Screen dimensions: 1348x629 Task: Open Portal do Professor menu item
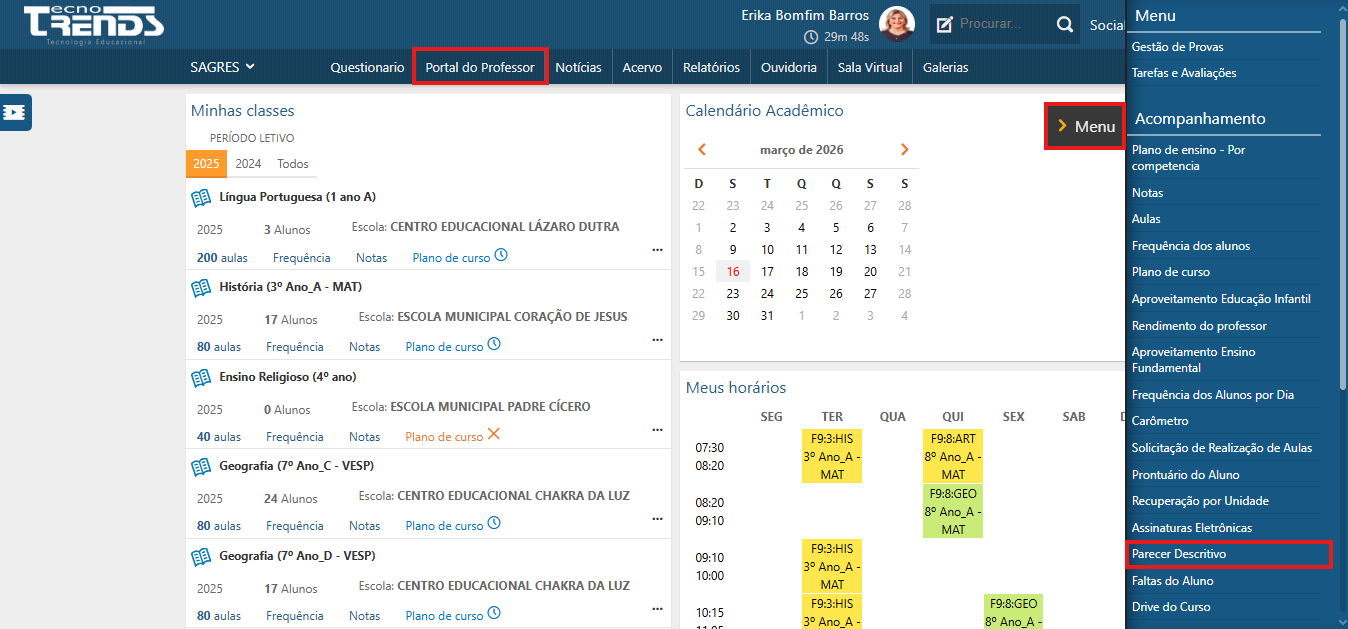480,67
